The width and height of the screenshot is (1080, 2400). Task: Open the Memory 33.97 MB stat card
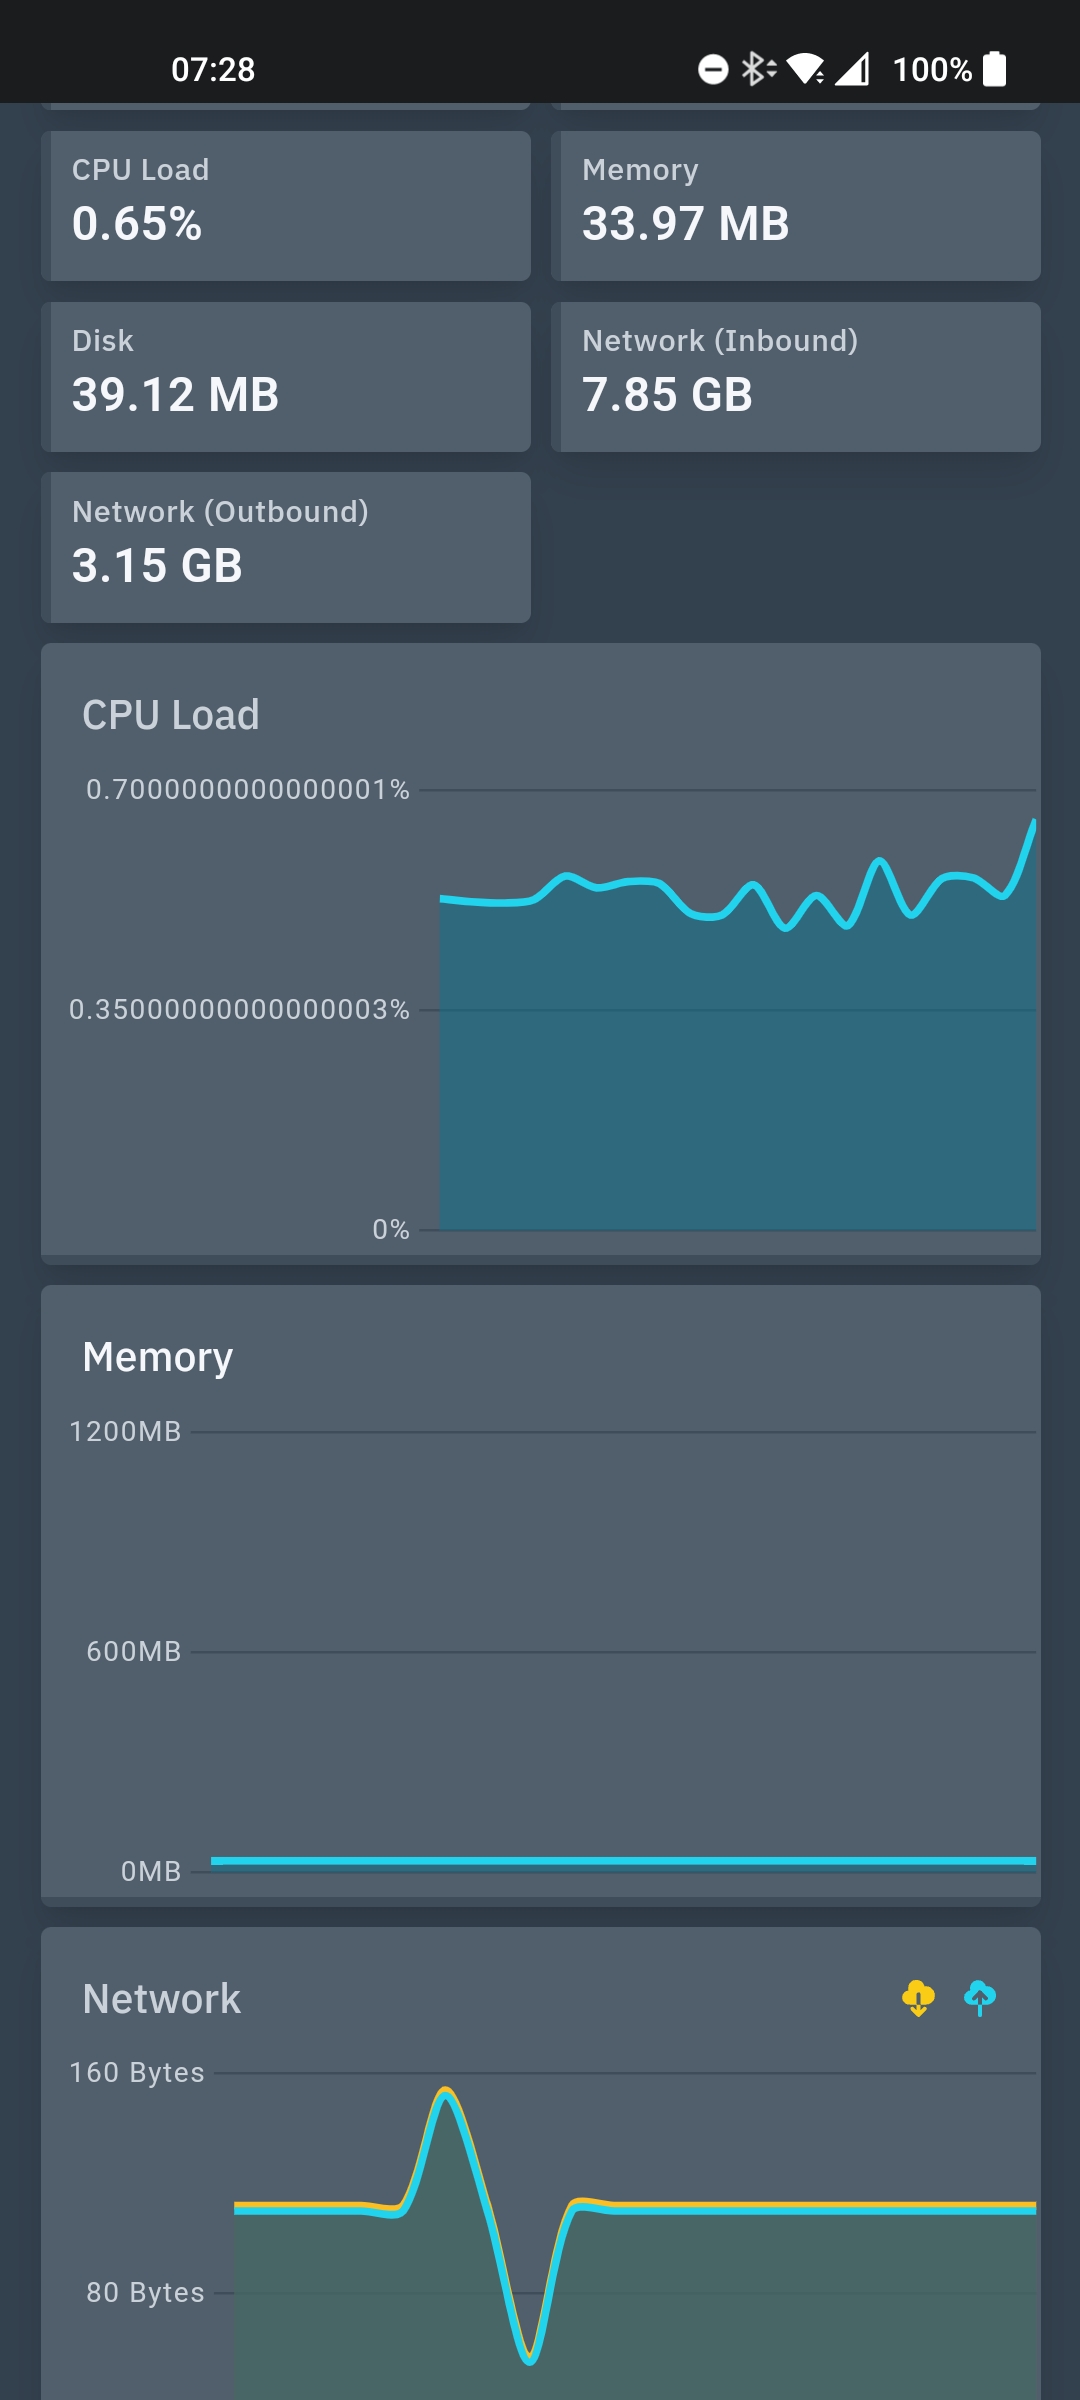[797, 204]
